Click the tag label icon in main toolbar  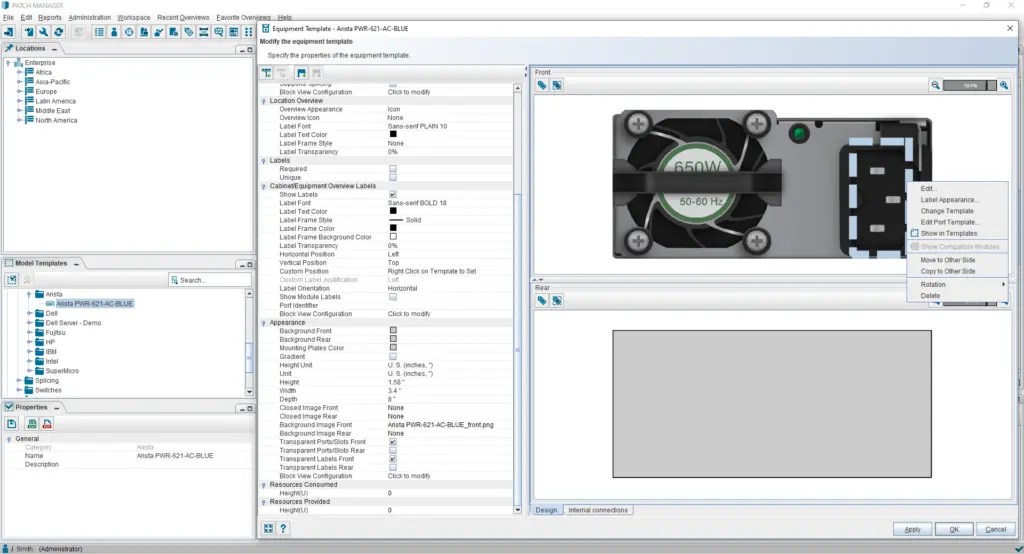(189, 31)
